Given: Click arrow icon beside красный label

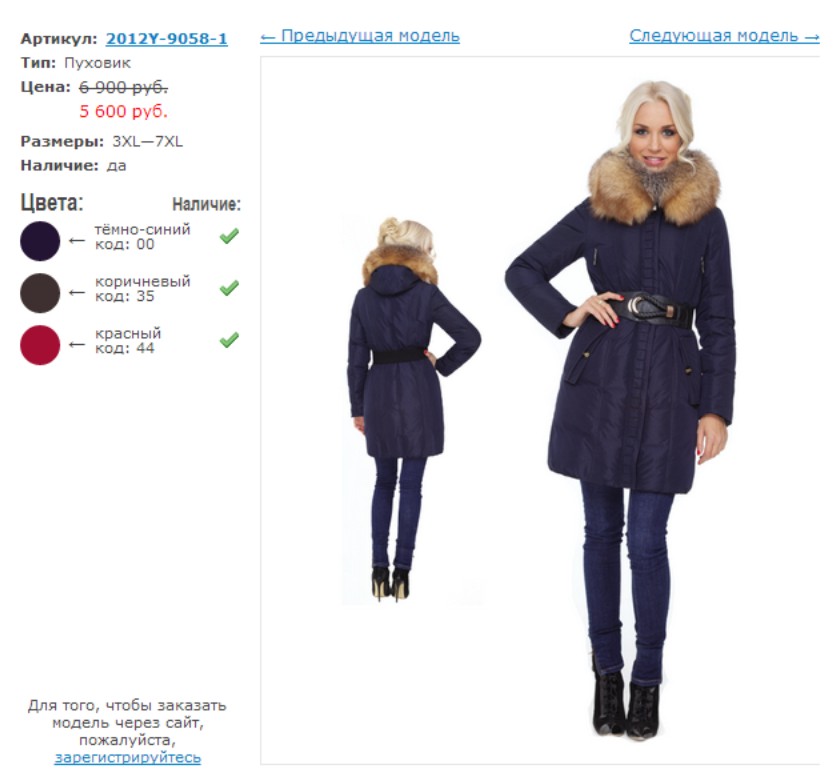Looking at the screenshot, I should coord(77,344).
